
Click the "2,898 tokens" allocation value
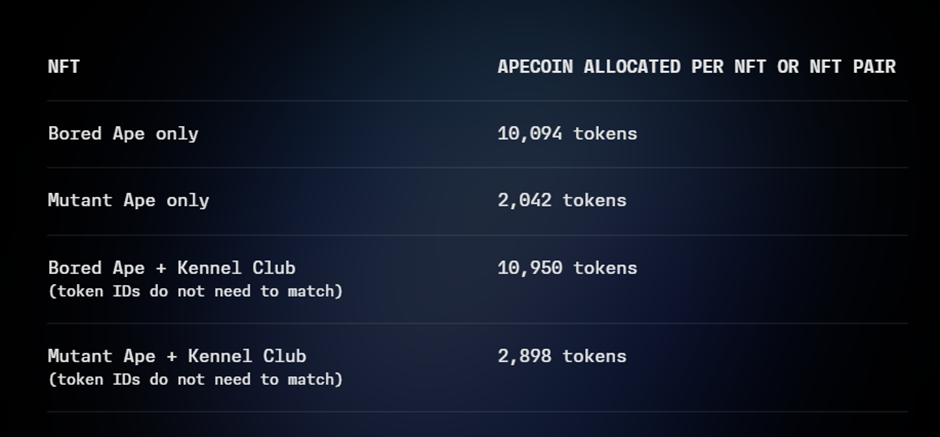562,356
